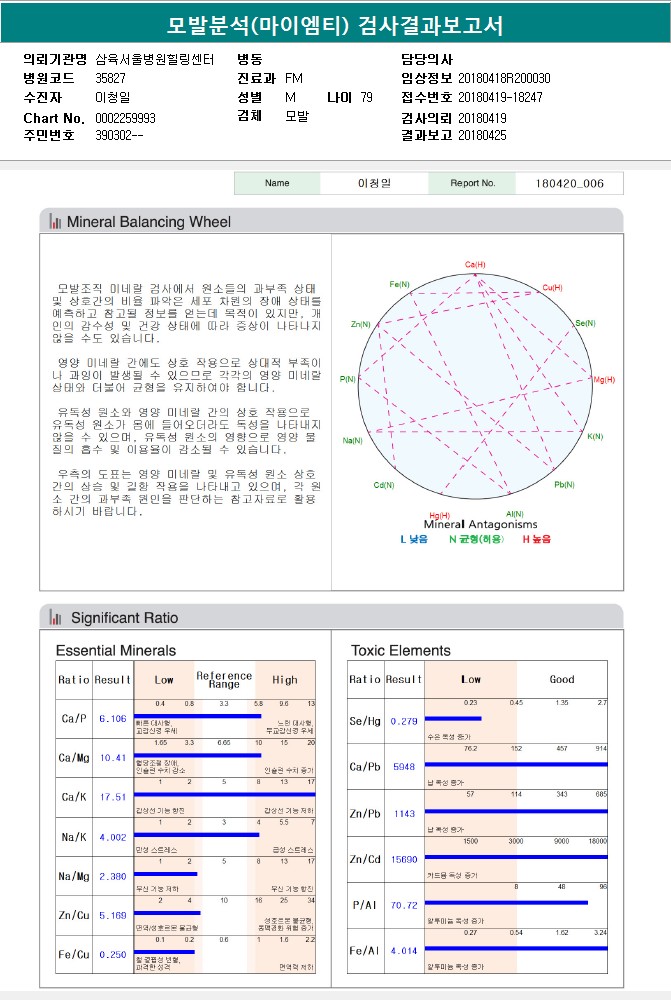
Task: Click the red legend entry H 높음
Action: click(536, 540)
